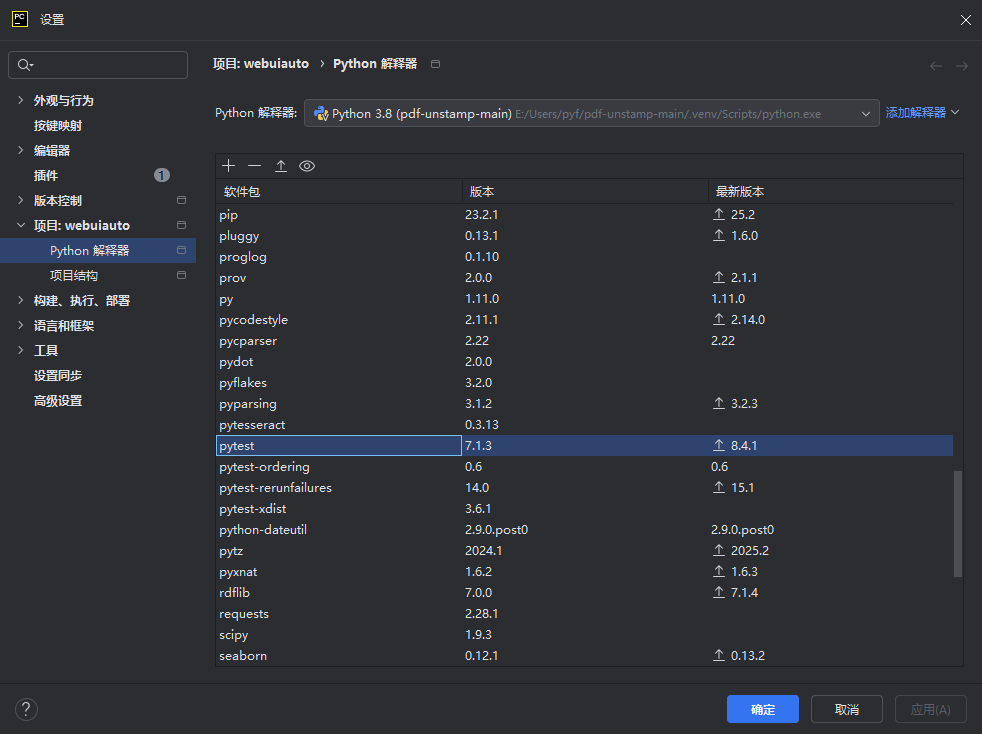Click the install package plus icon
This screenshot has width=982, height=734.
pos(229,166)
